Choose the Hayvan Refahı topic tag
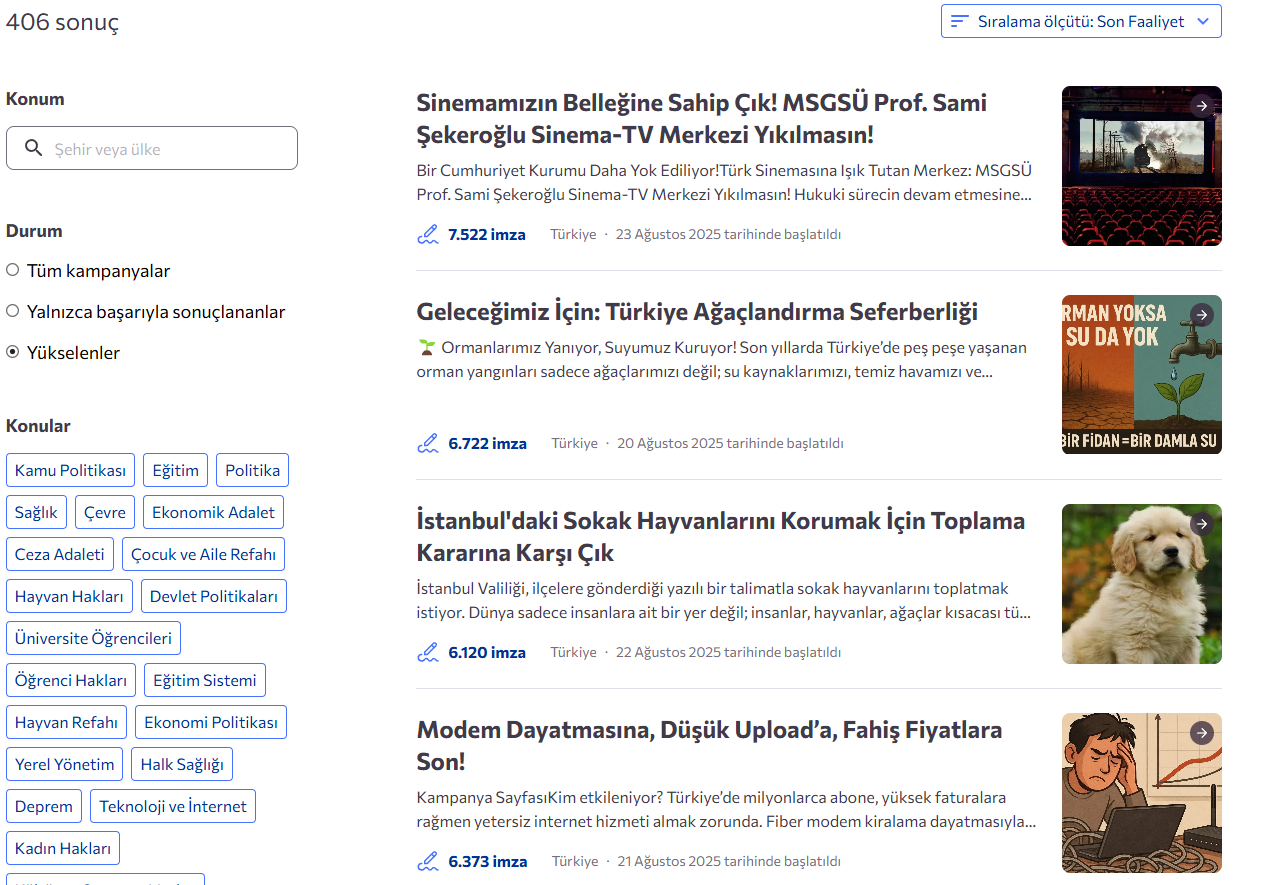Screen dimensions: 1264x885 click(x=67, y=722)
